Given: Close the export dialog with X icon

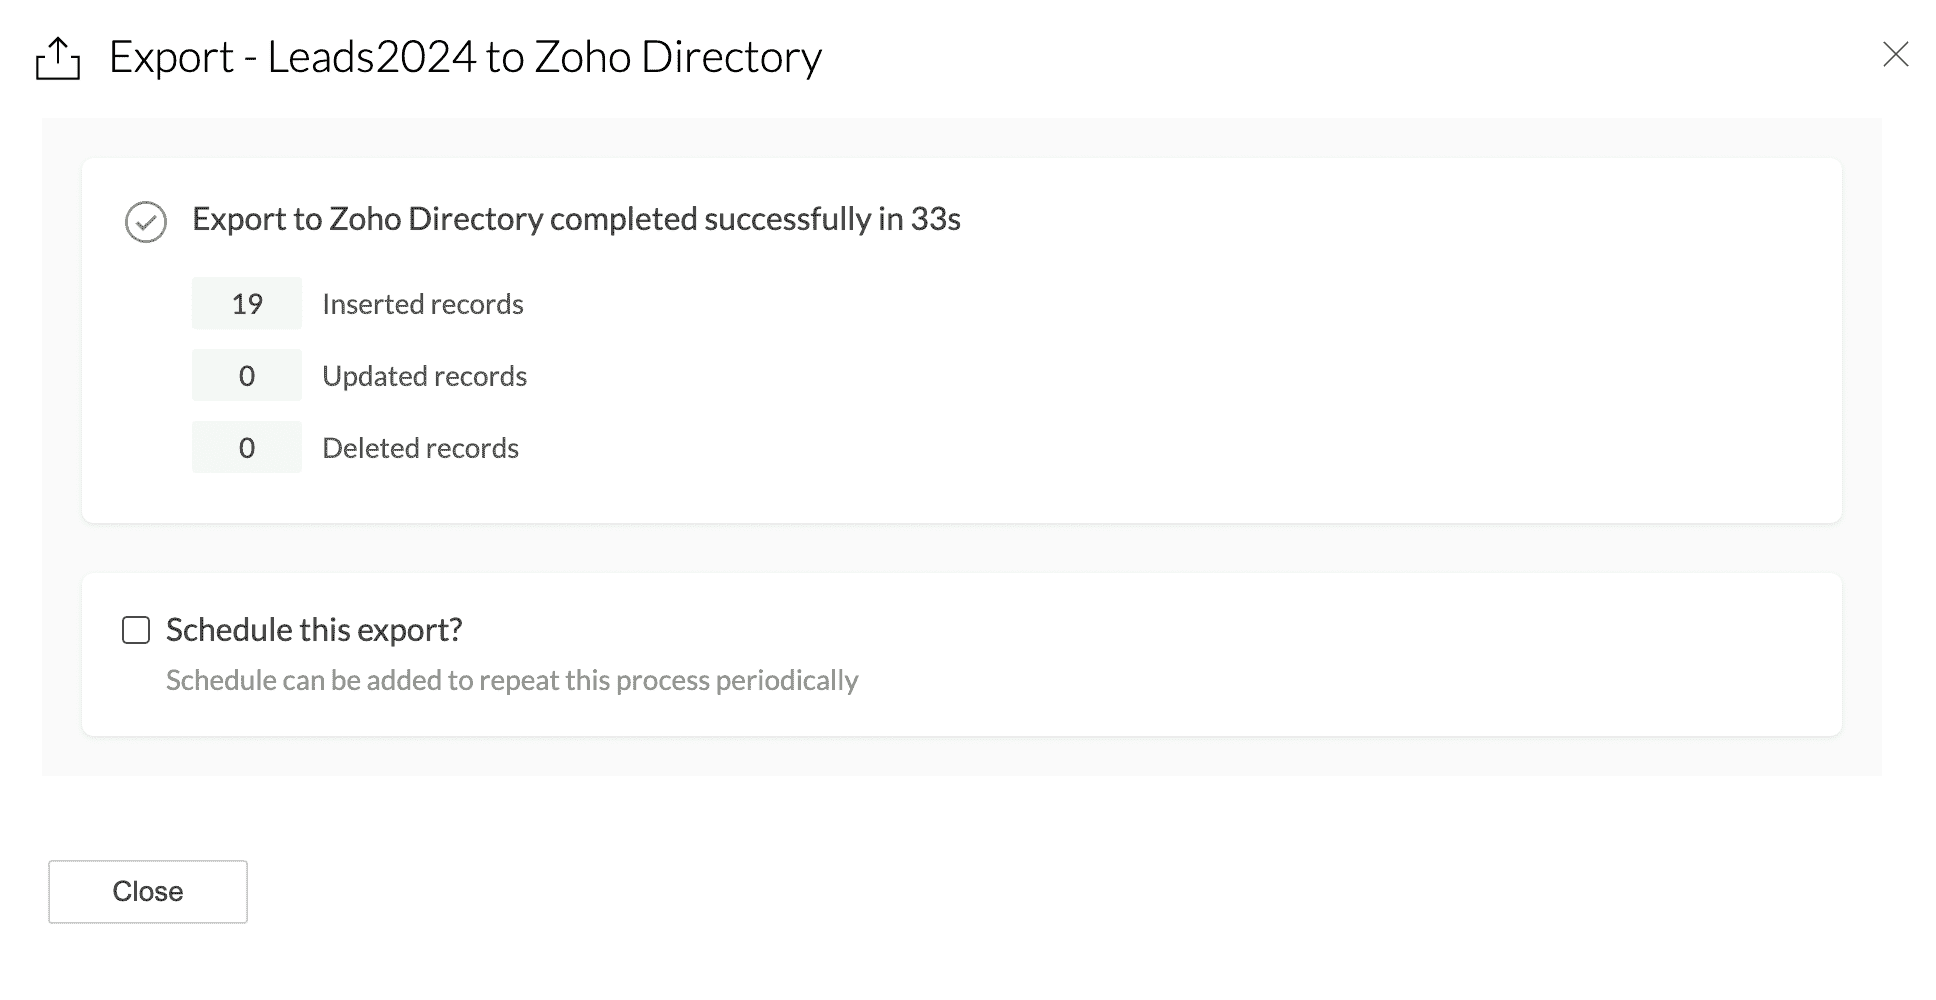Looking at the screenshot, I should (x=1895, y=54).
